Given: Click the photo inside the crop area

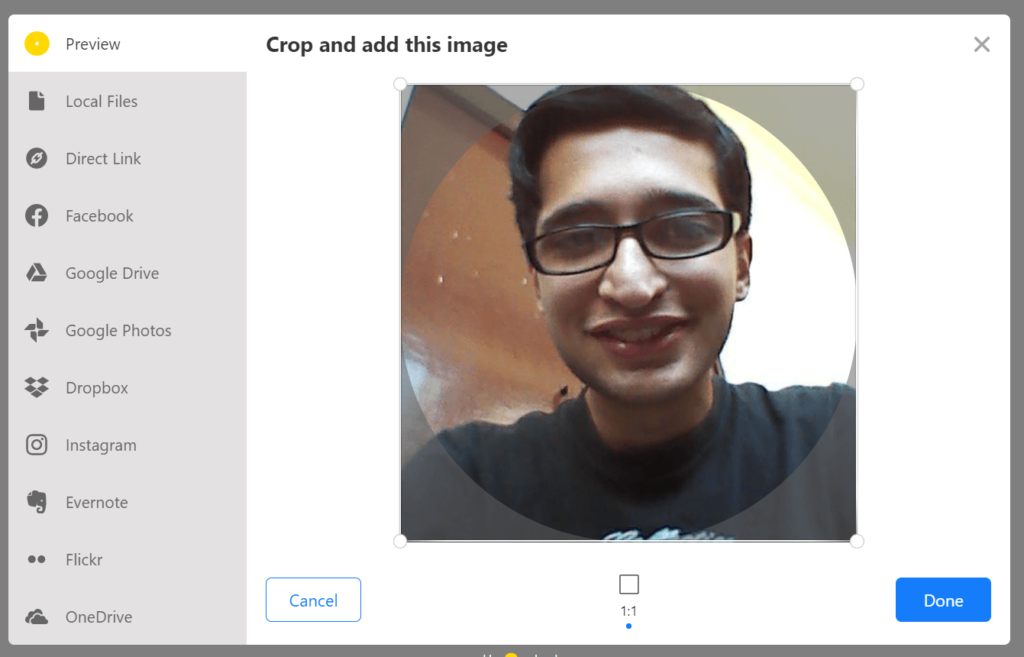Looking at the screenshot, I should click(628, 312).
